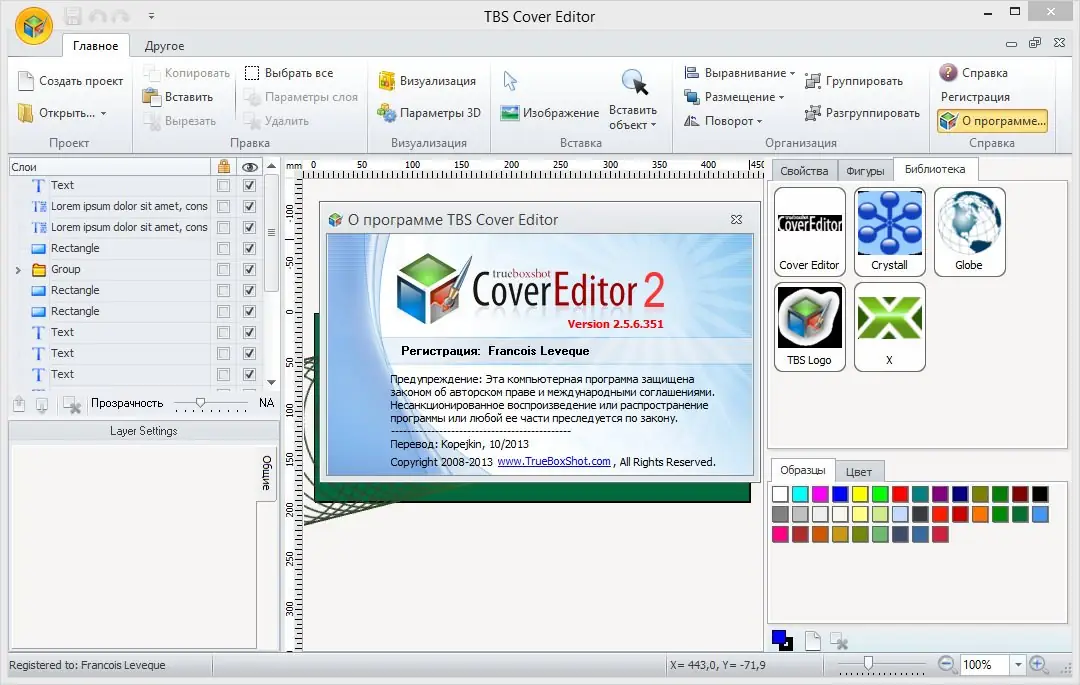Lock the second Lorem ipsum layer
This screenshot has width=1080, height=685.
[x=223, y=227]
